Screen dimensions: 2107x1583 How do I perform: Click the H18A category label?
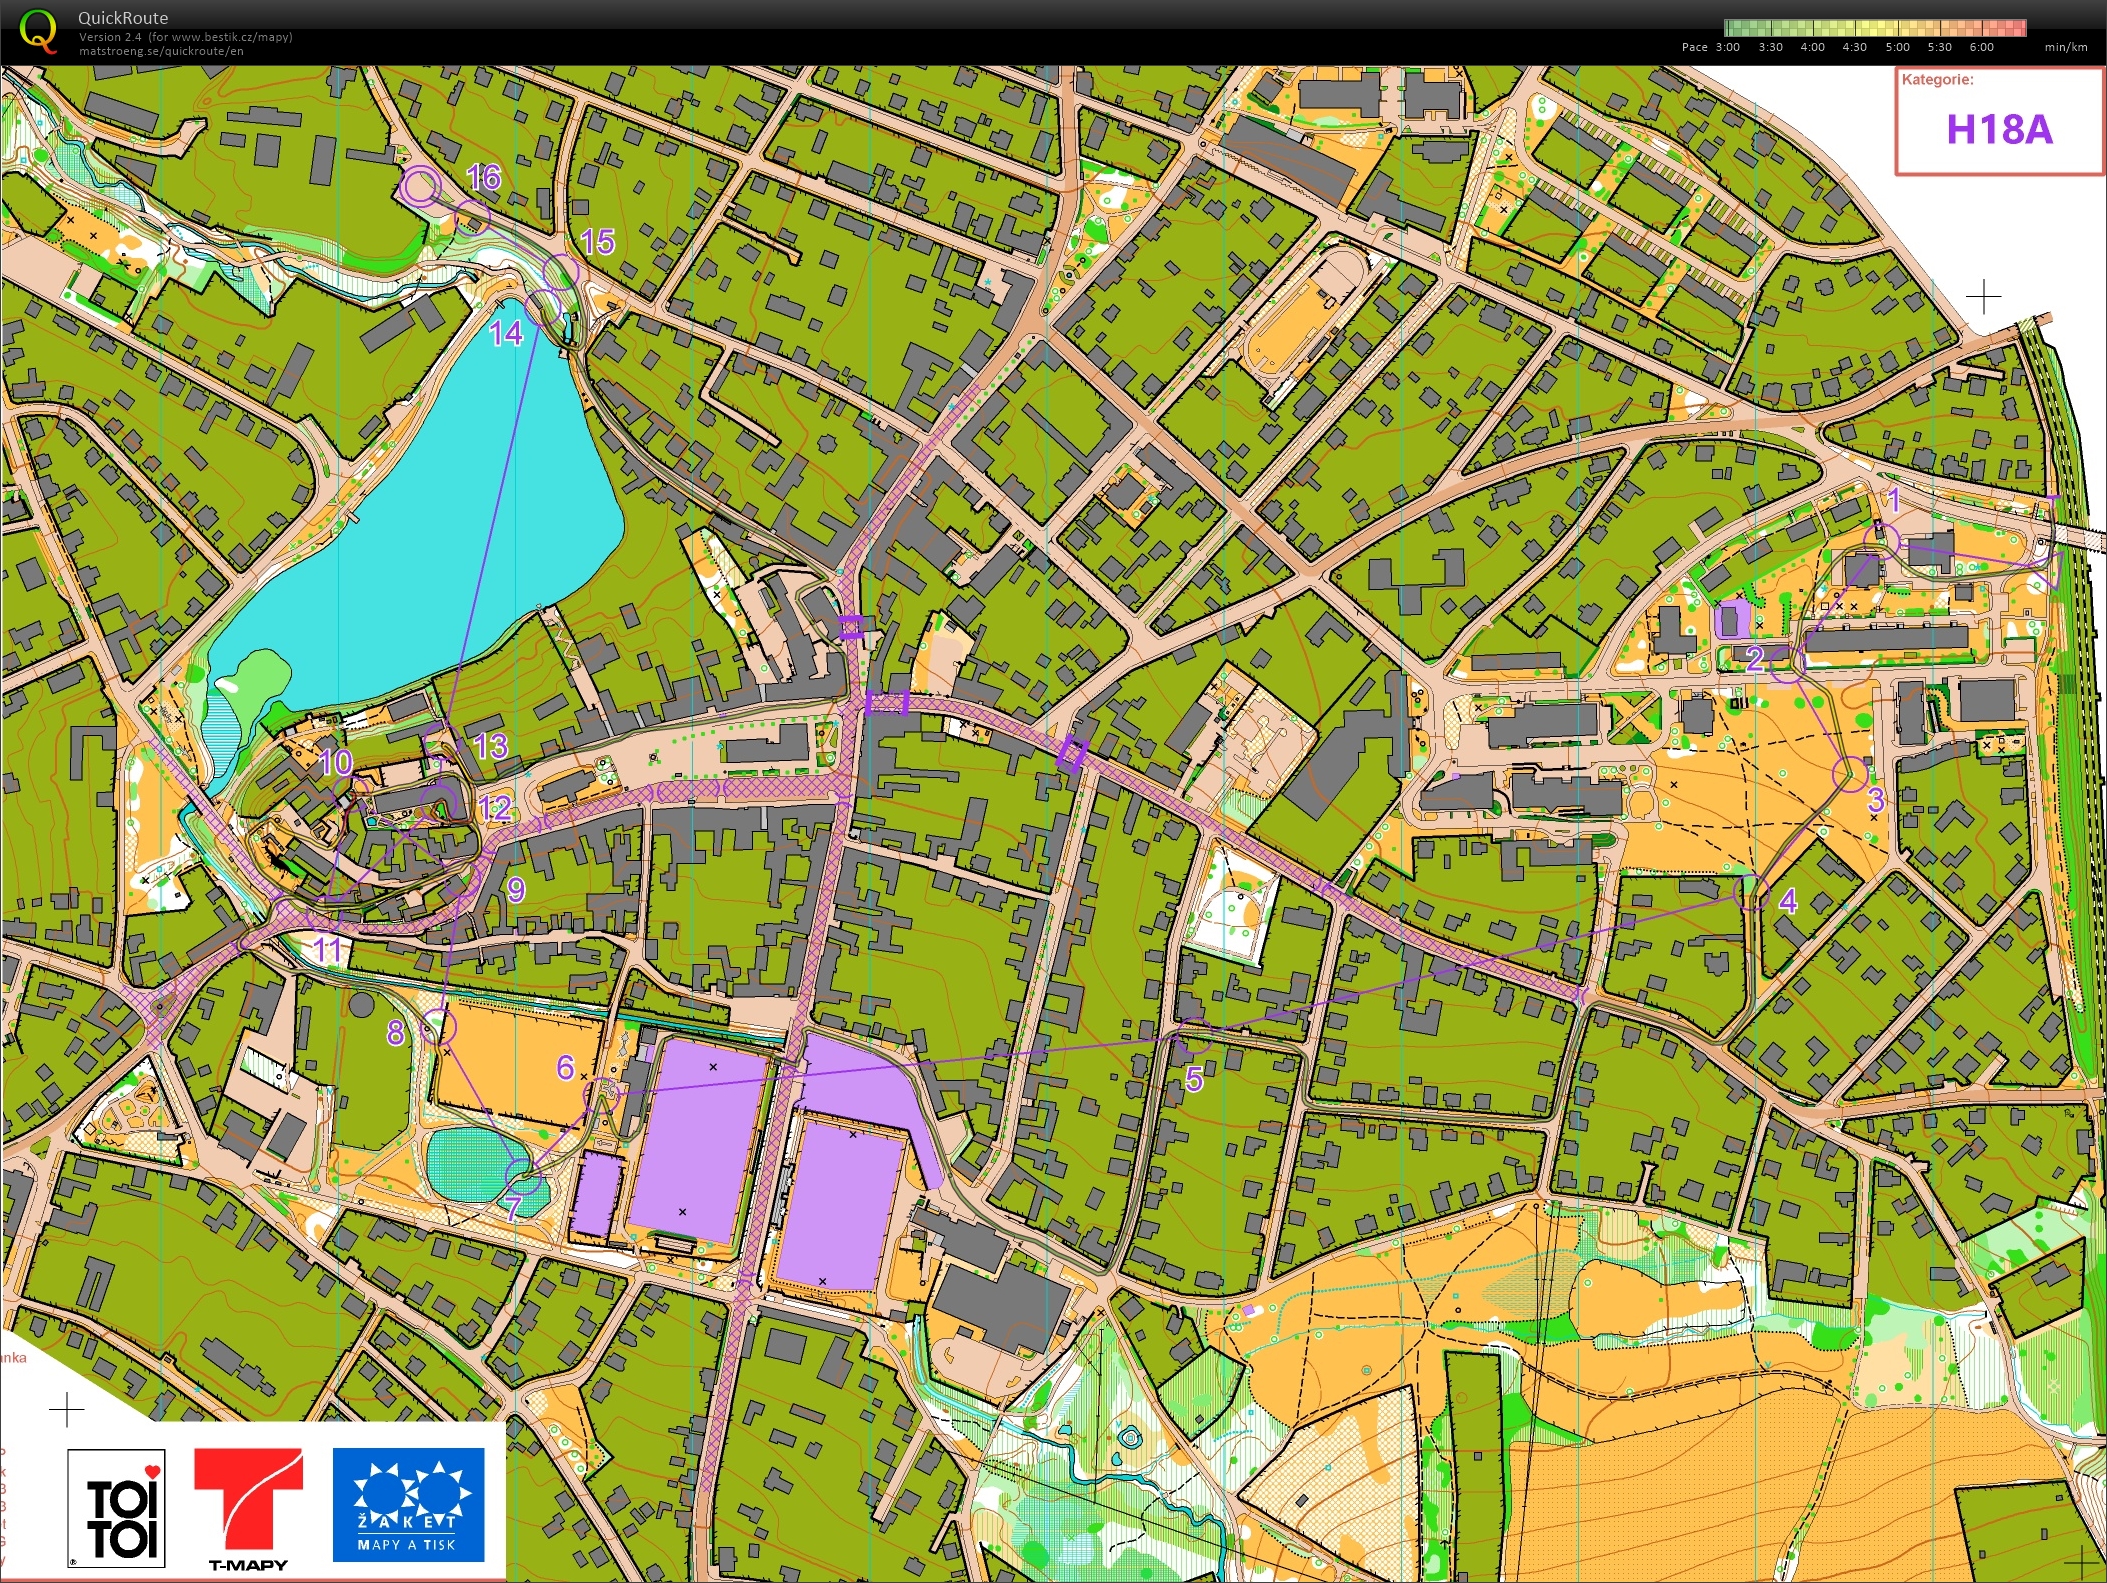click(x=2001, y=129)
